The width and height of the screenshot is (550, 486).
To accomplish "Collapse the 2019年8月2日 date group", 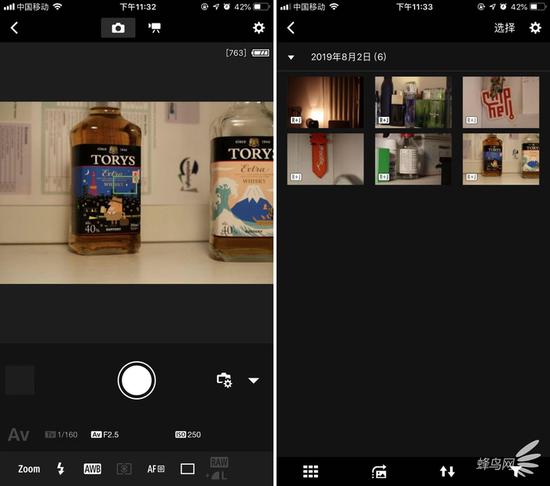I will point(291,57).
